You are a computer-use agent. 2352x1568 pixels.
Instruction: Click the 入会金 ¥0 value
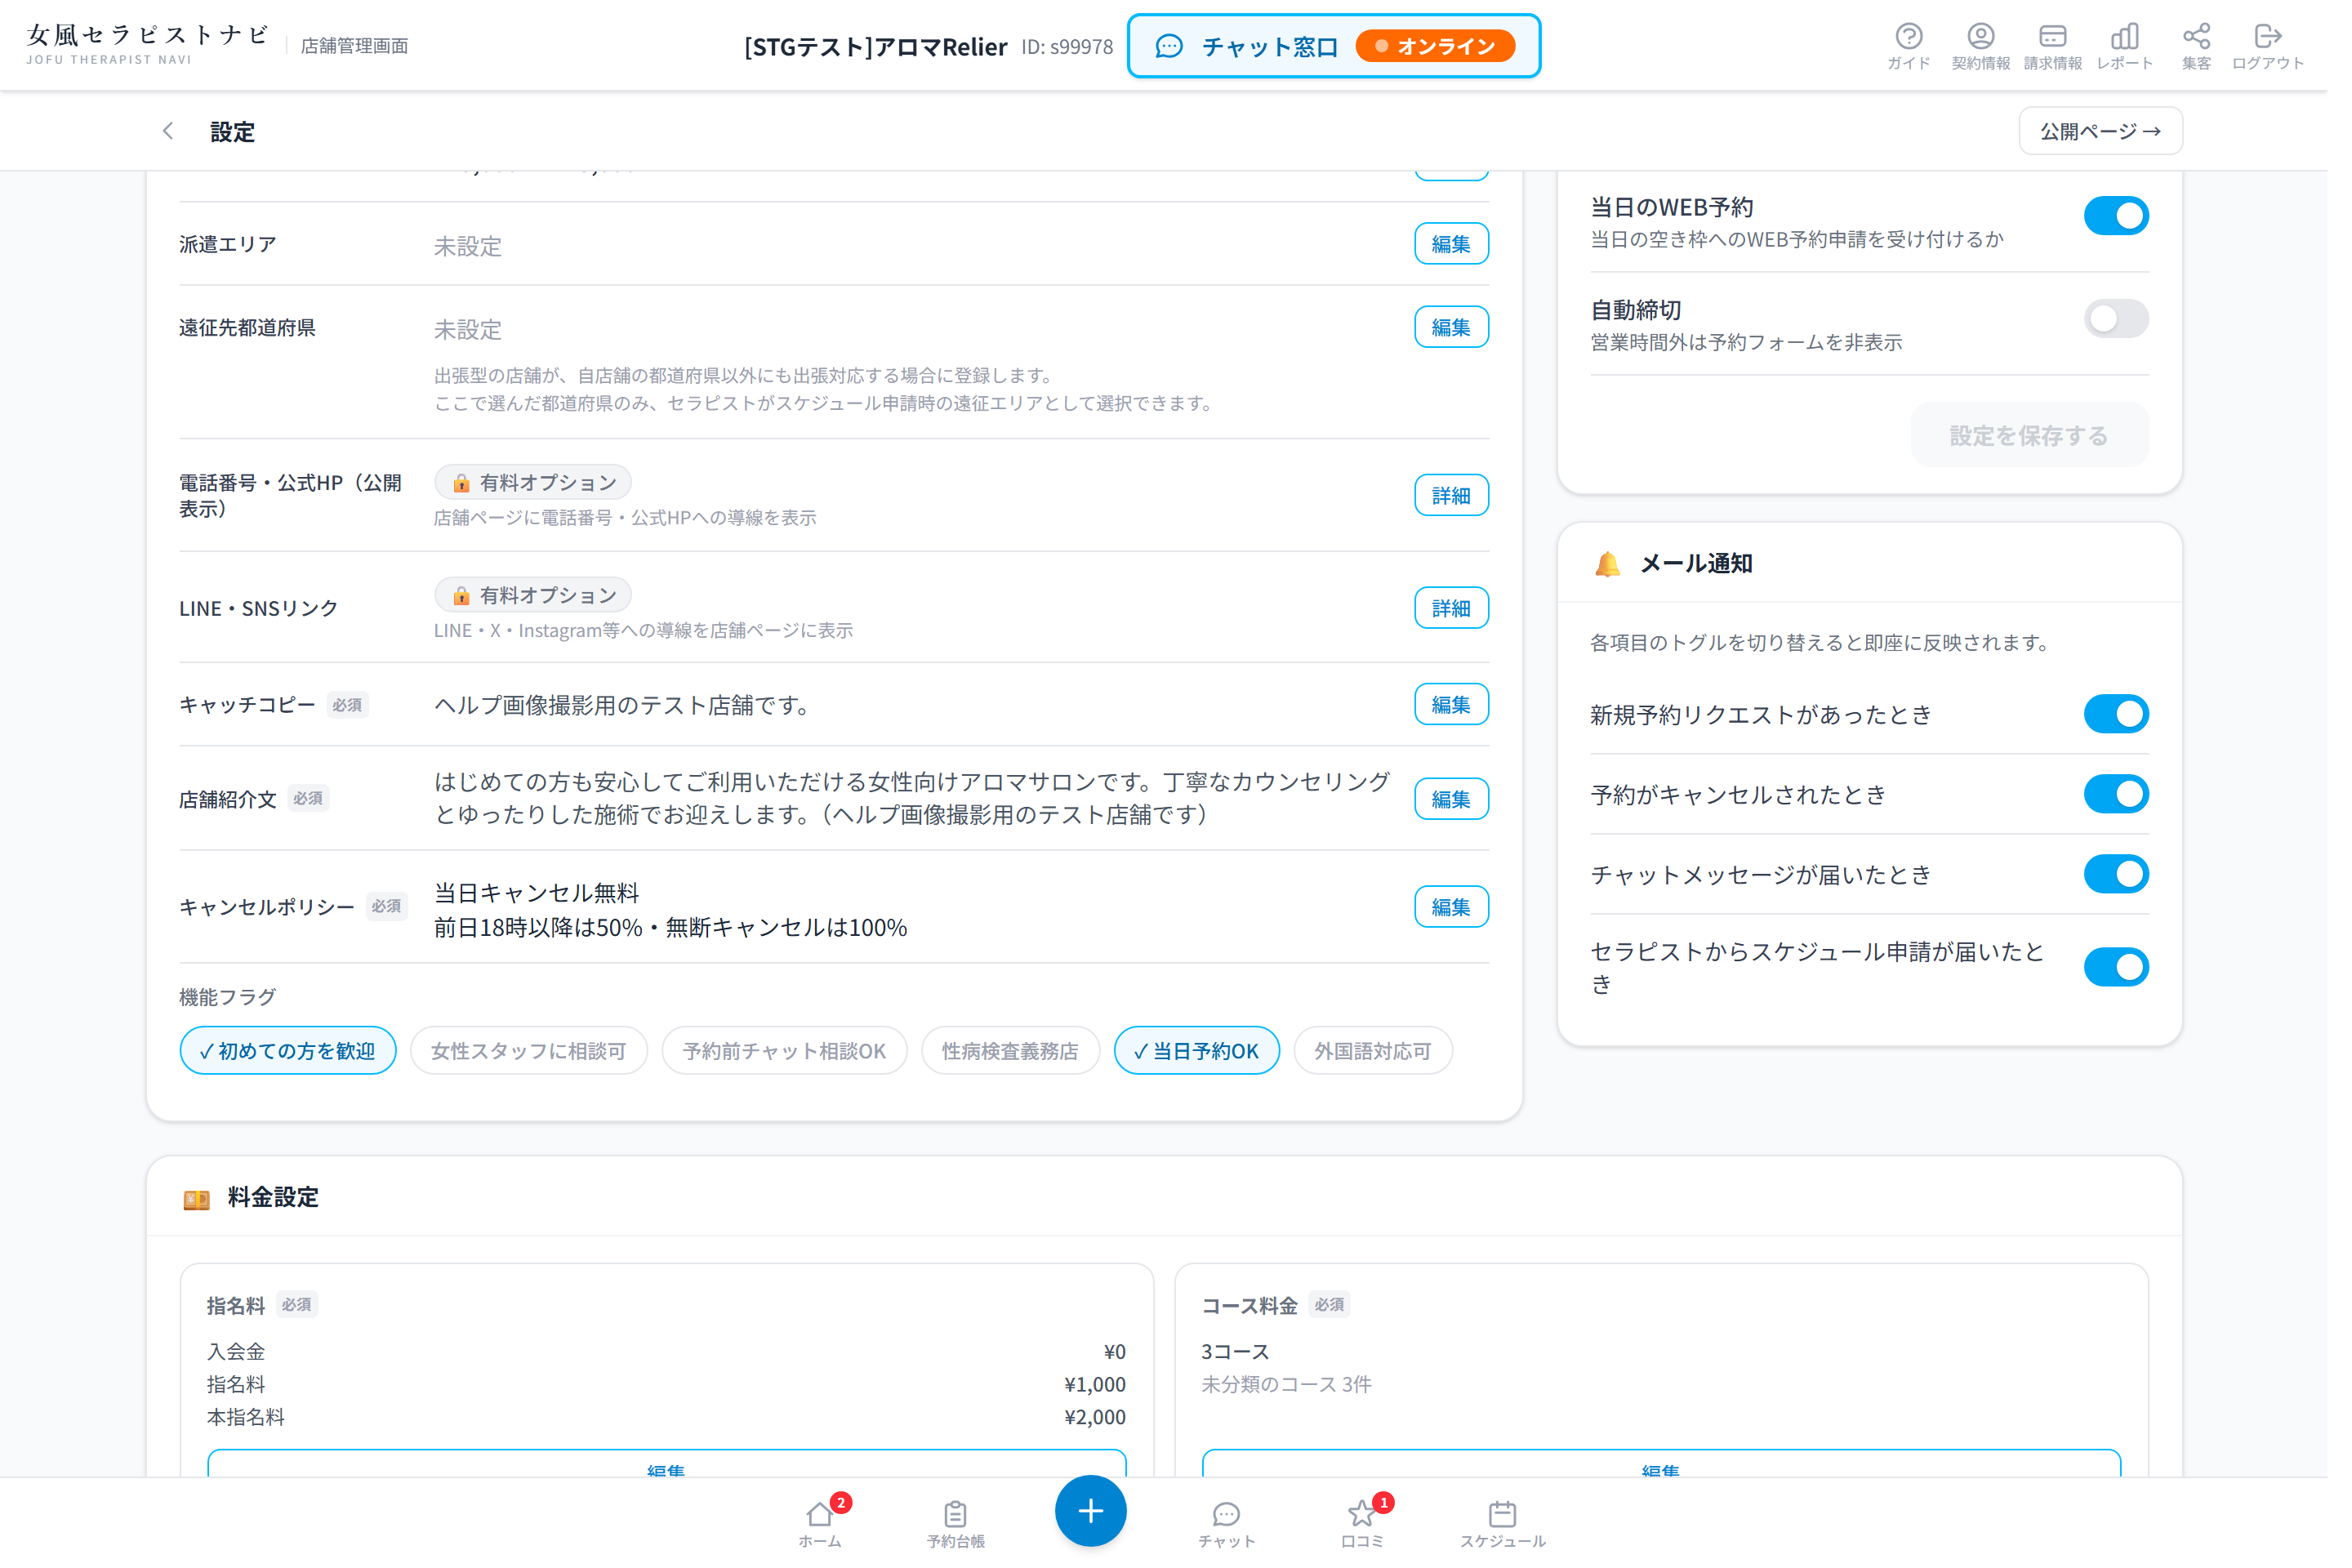[1126, 1365]
